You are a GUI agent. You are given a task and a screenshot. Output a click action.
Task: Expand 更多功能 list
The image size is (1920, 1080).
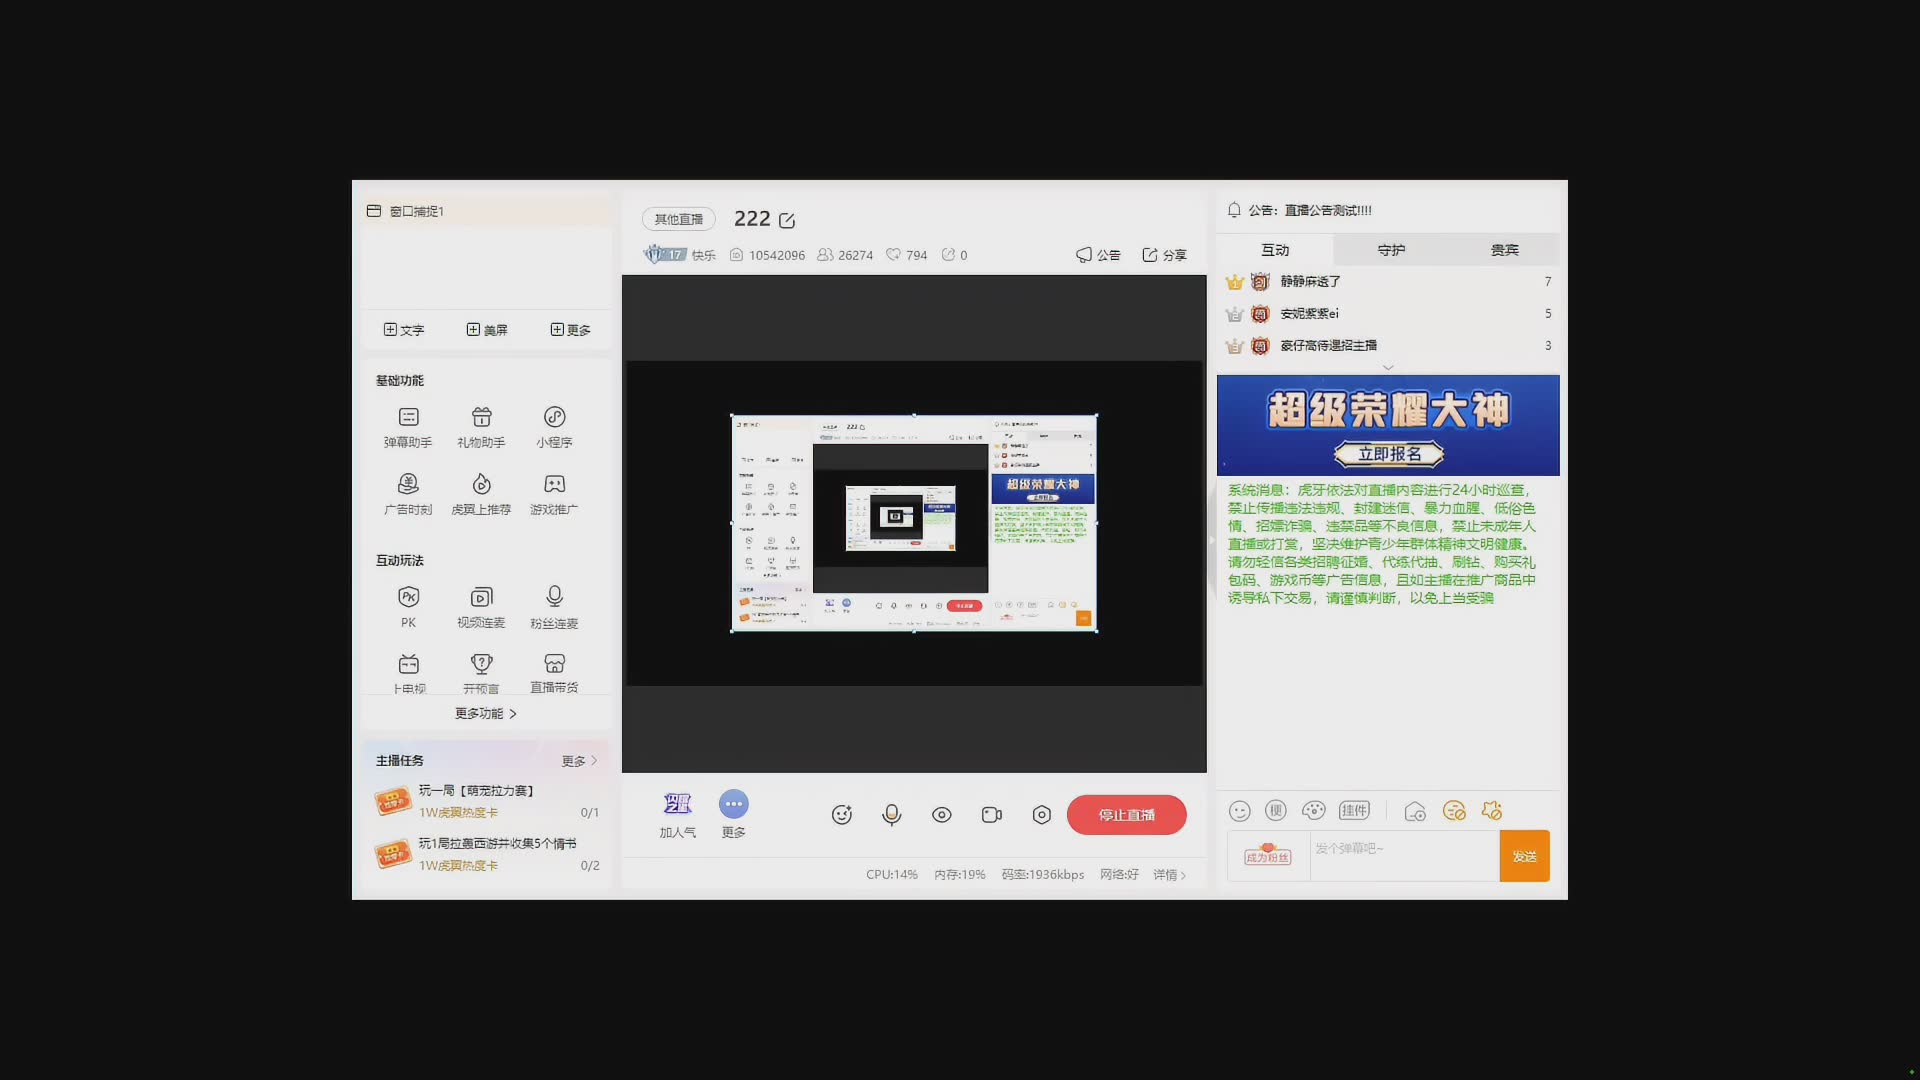(486, 714)
